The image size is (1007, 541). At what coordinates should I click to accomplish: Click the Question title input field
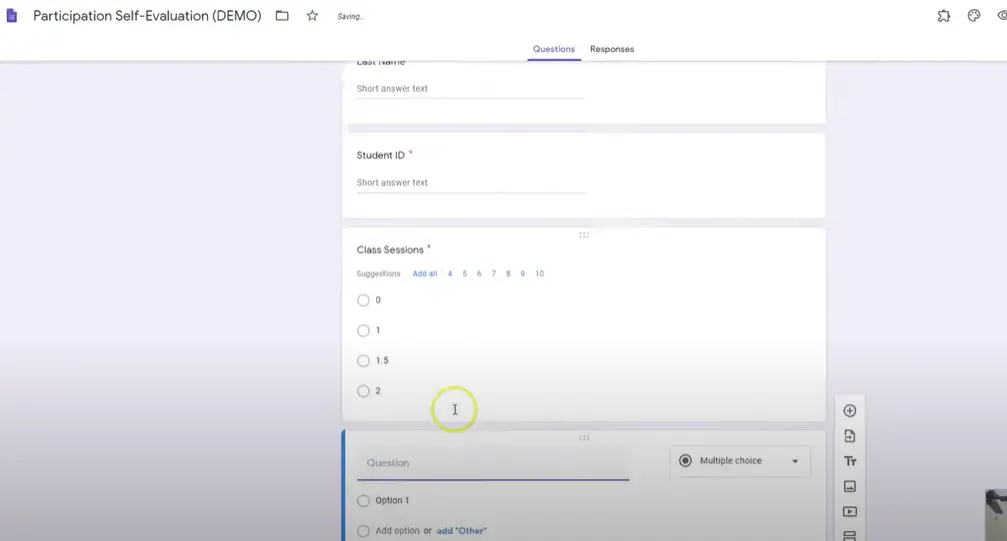492,464
